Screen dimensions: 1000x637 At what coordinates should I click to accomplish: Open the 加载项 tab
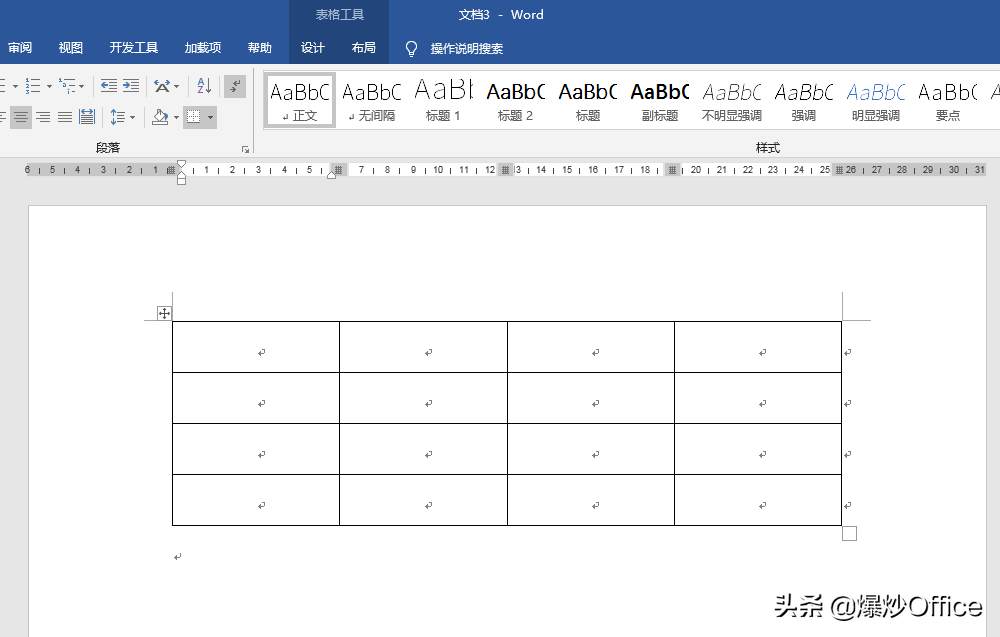[x=203, y=48]
